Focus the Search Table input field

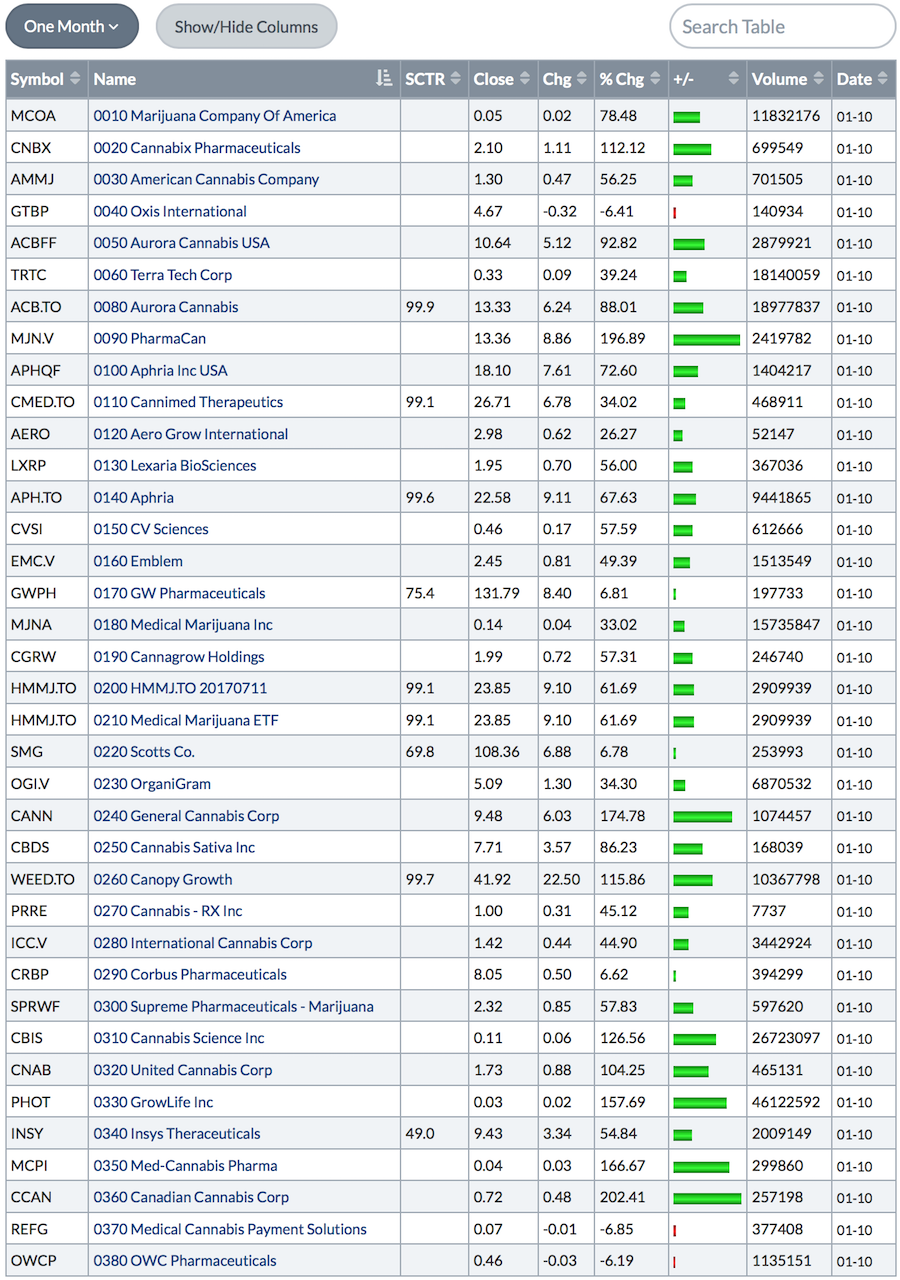(x=782, y=27)
